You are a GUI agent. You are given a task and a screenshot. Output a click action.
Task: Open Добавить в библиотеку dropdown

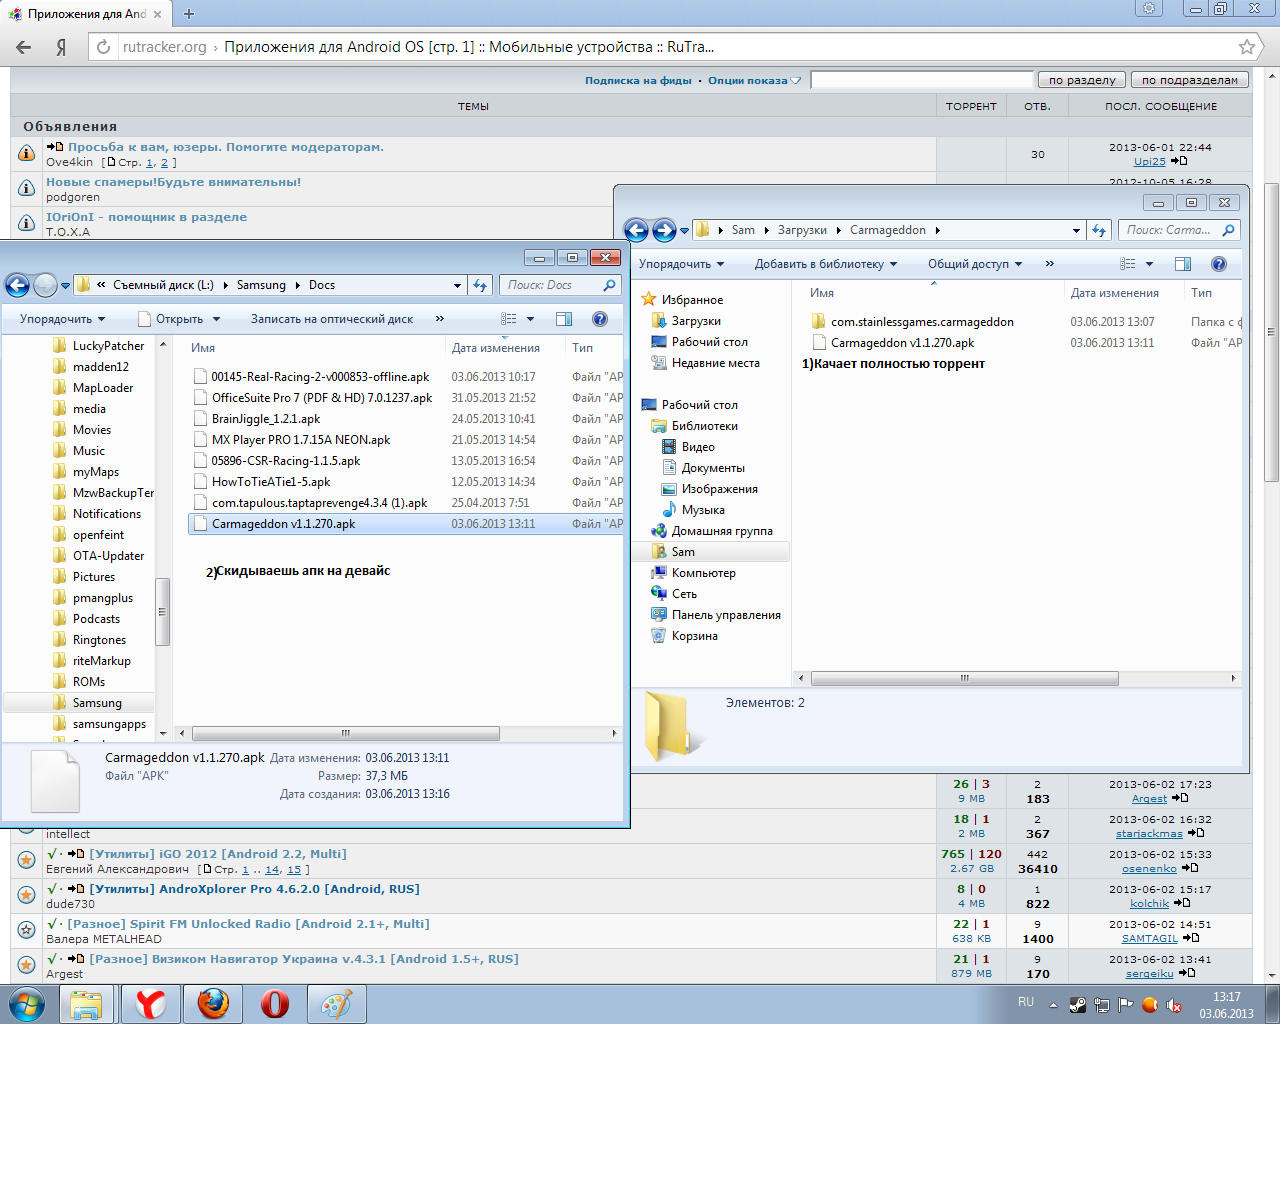point(826,264)
